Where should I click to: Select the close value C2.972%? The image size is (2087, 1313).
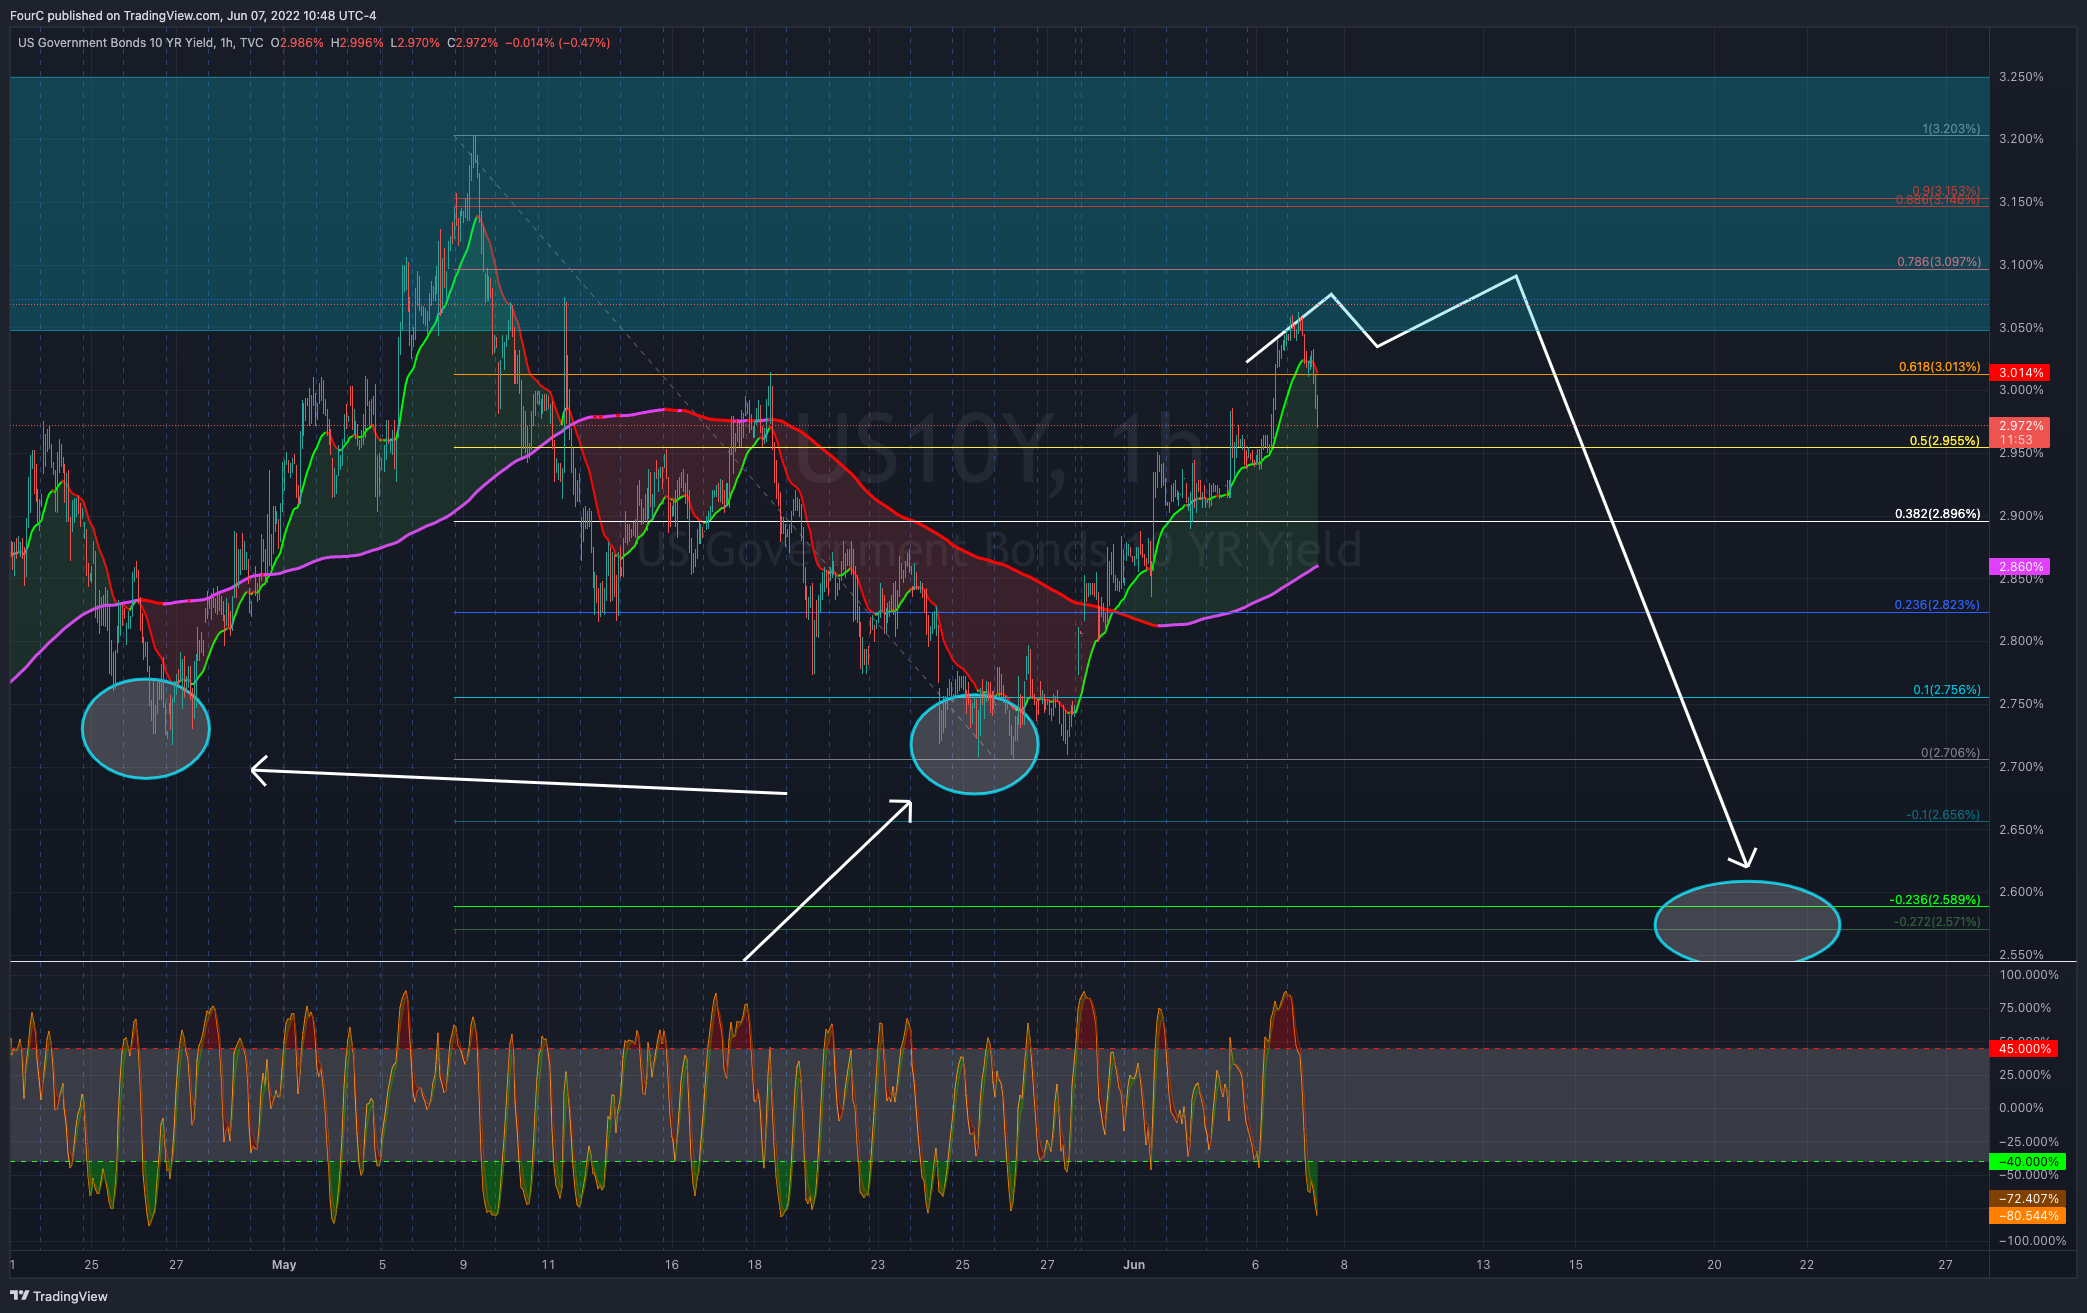(x=472, y=43)
